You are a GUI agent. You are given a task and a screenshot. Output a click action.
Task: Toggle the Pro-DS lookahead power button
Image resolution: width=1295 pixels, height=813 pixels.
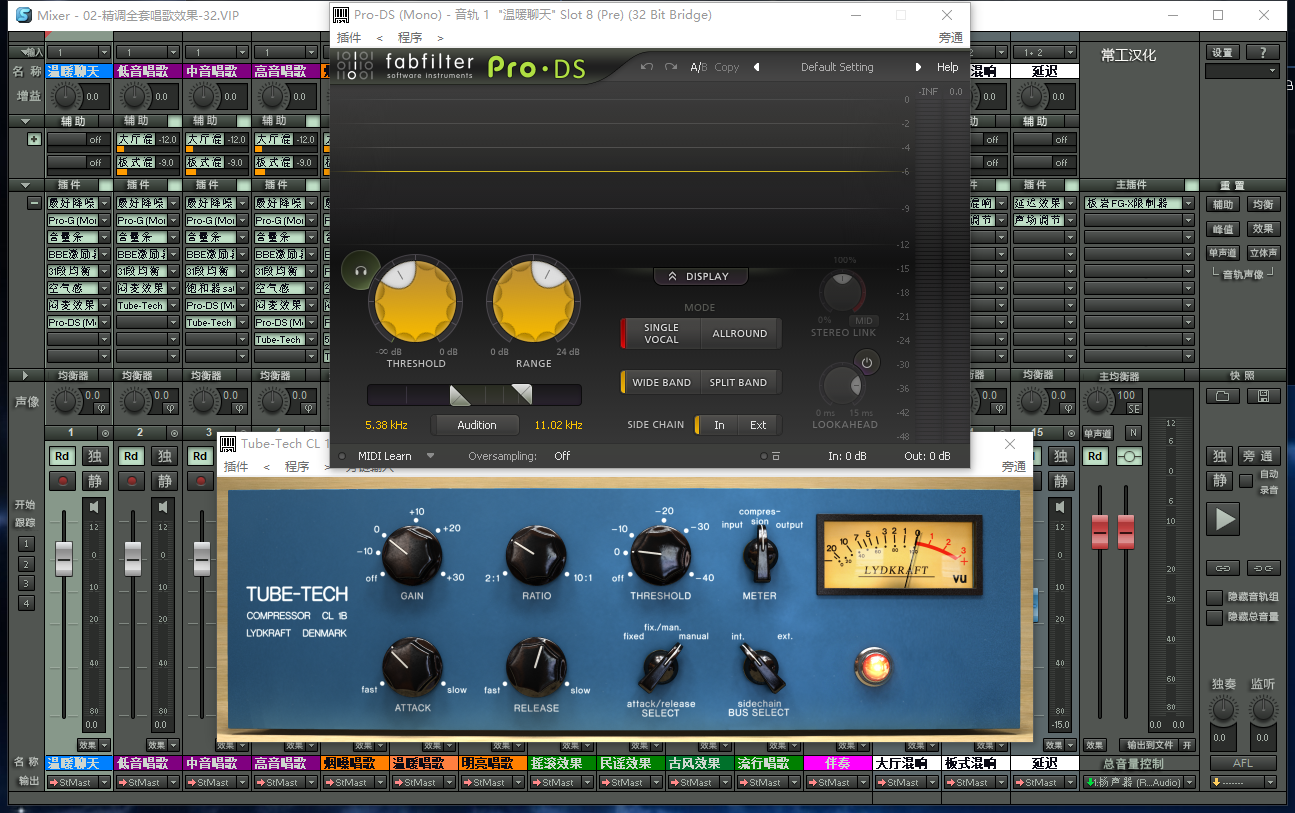pos(867,362)
